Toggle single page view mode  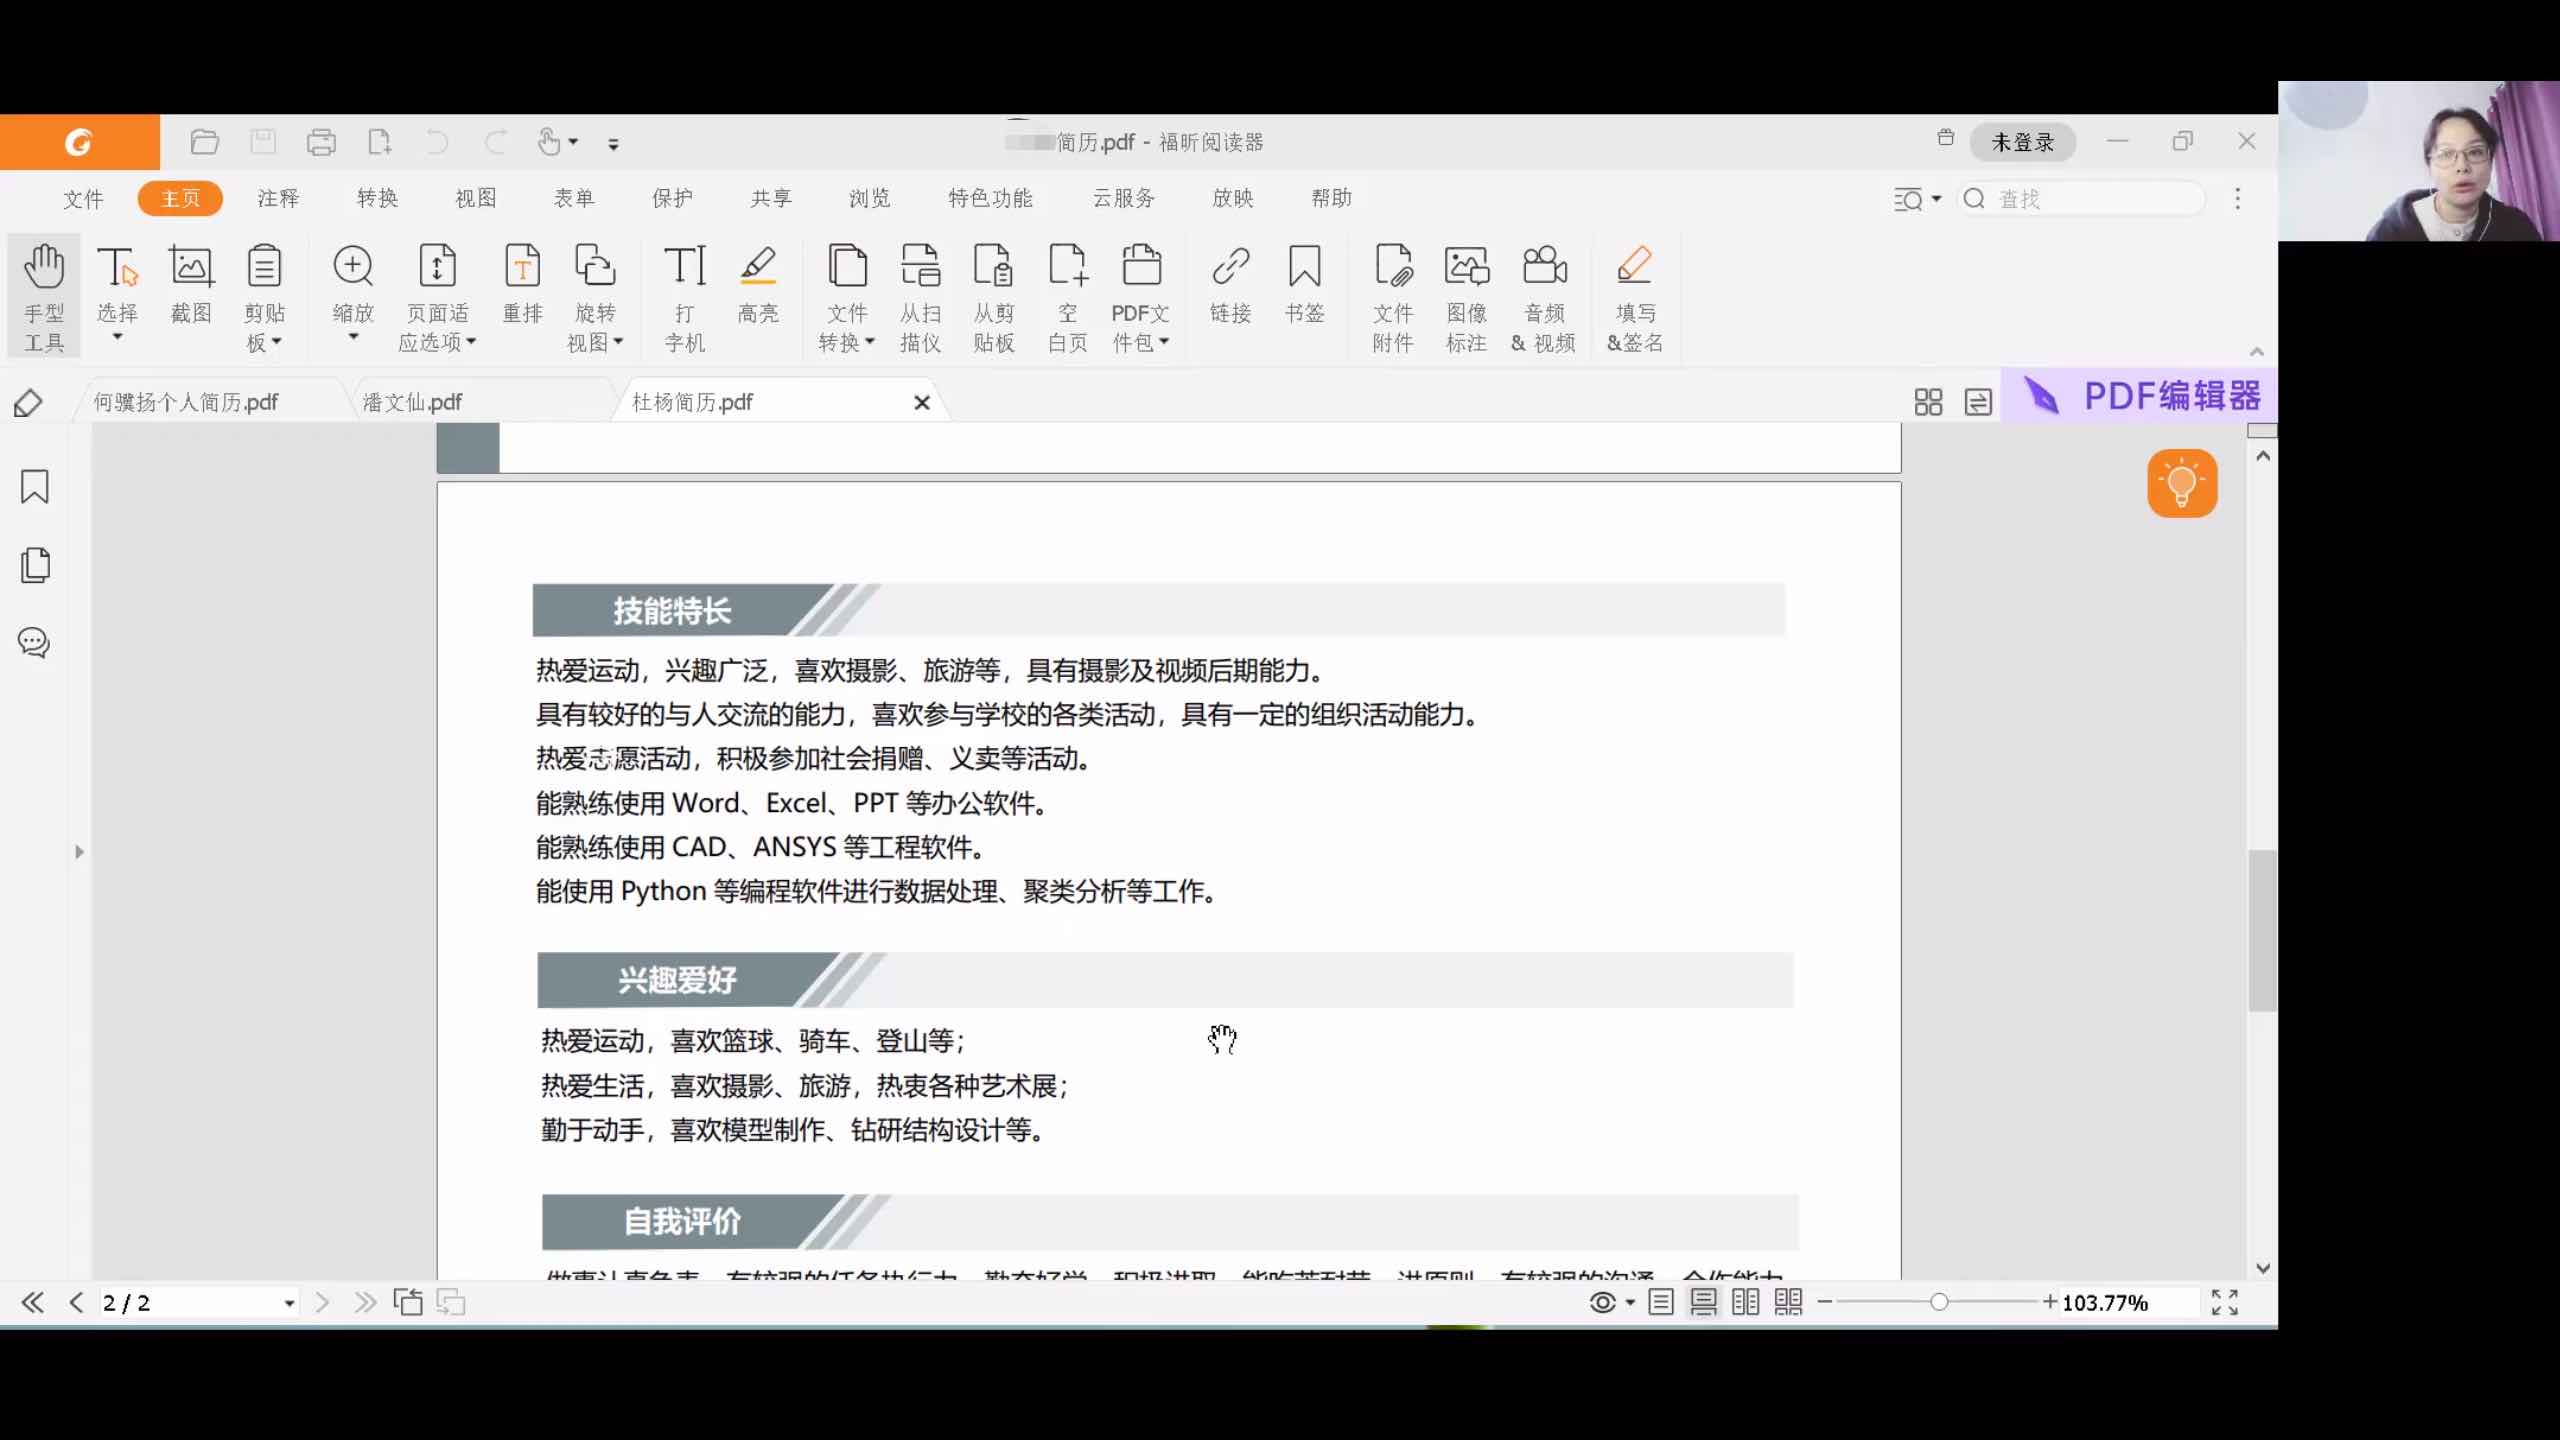[x=1661, y=1302]
